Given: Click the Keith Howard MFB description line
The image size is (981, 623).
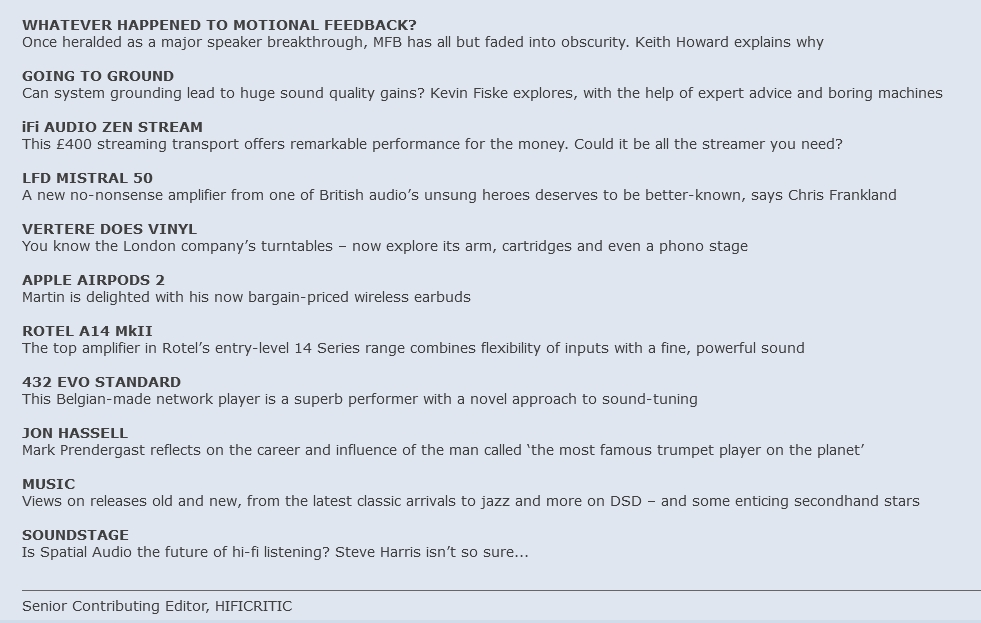Looking at the screenshot, I should 422,42.
